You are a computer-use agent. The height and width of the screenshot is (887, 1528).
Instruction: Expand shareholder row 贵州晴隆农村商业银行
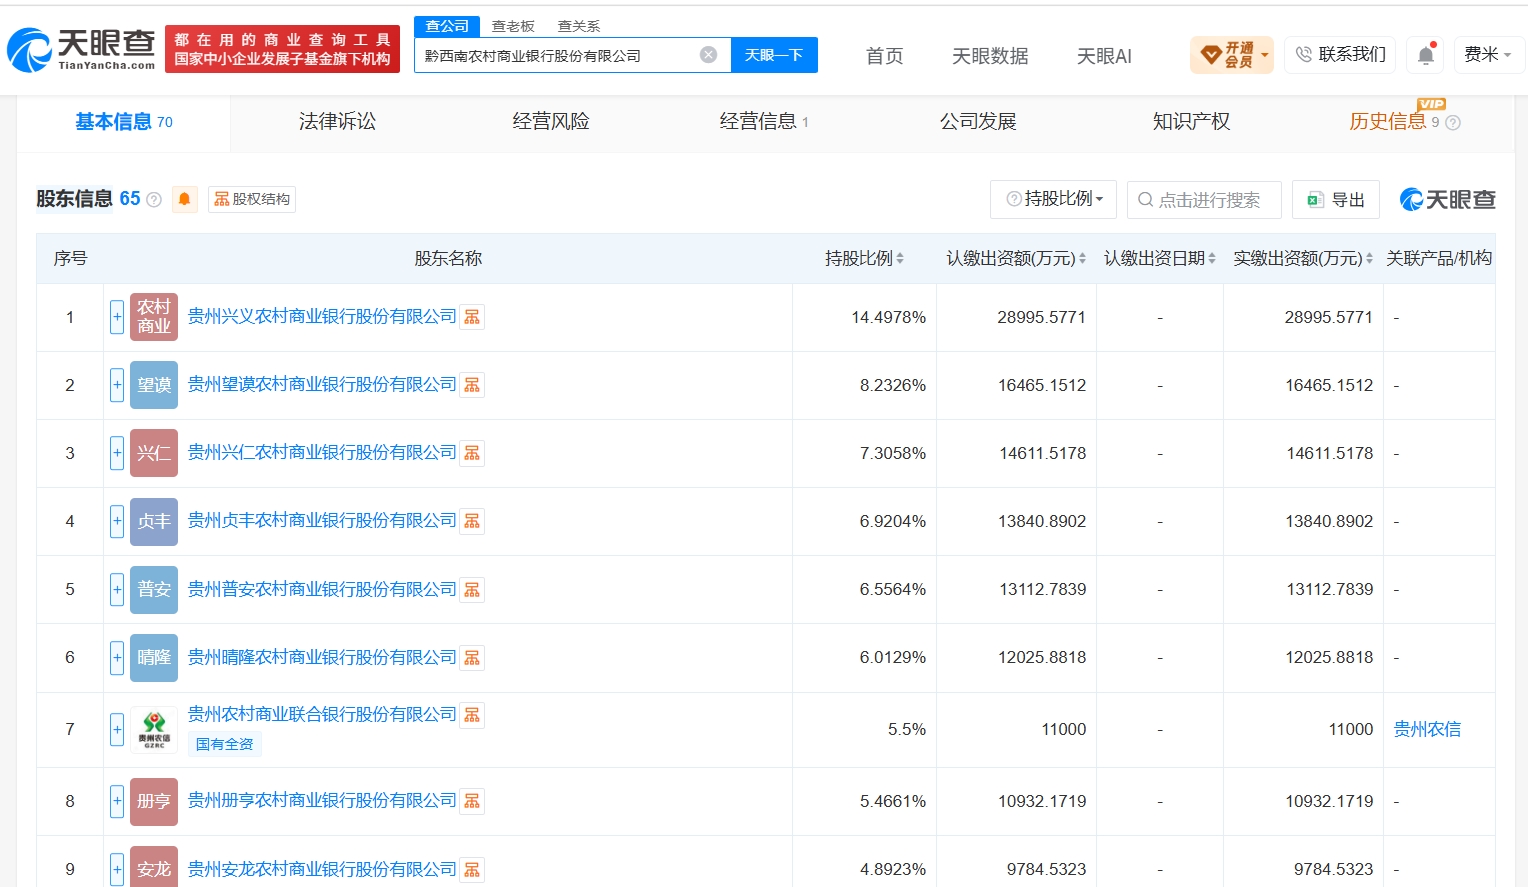tap(117, 657)
